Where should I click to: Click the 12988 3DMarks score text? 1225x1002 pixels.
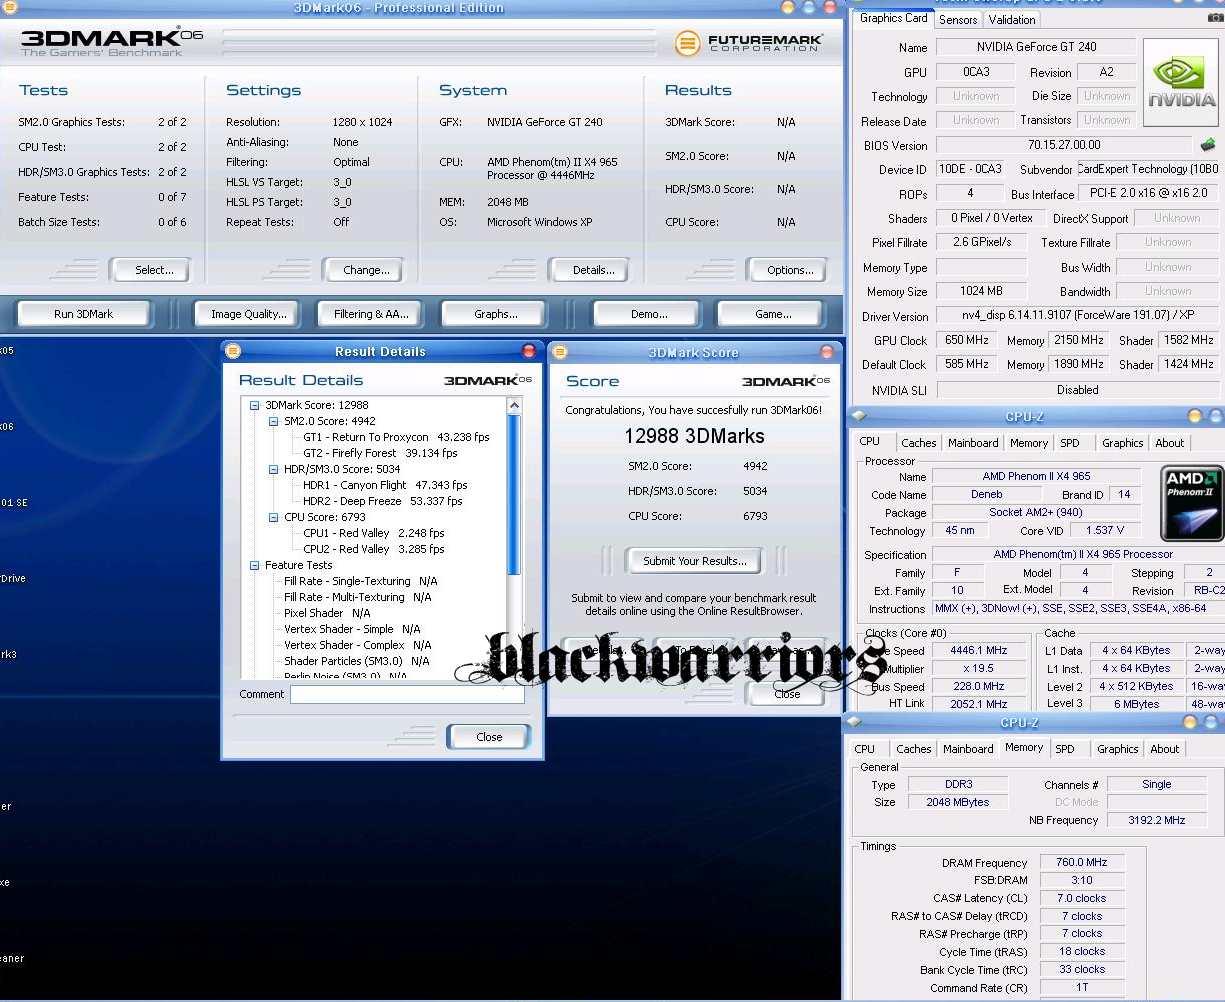coord(694,436)
